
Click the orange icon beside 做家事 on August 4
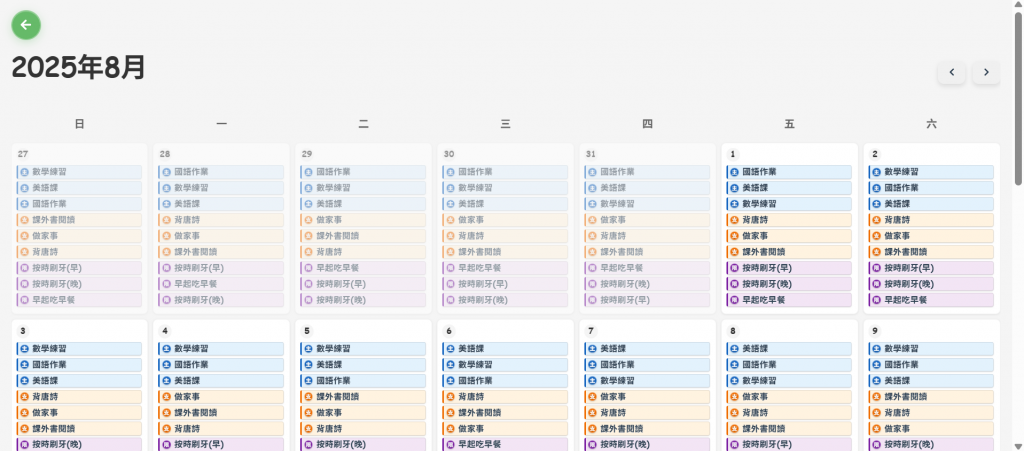point(166,397)
